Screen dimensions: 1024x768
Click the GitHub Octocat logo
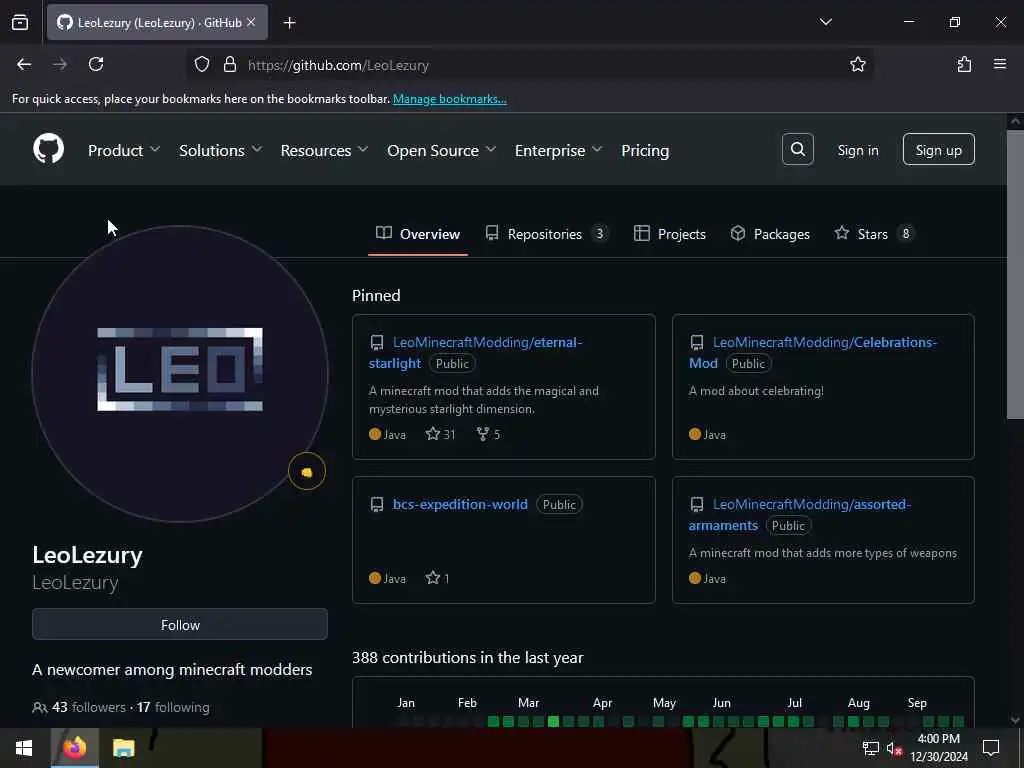(48, 149)
